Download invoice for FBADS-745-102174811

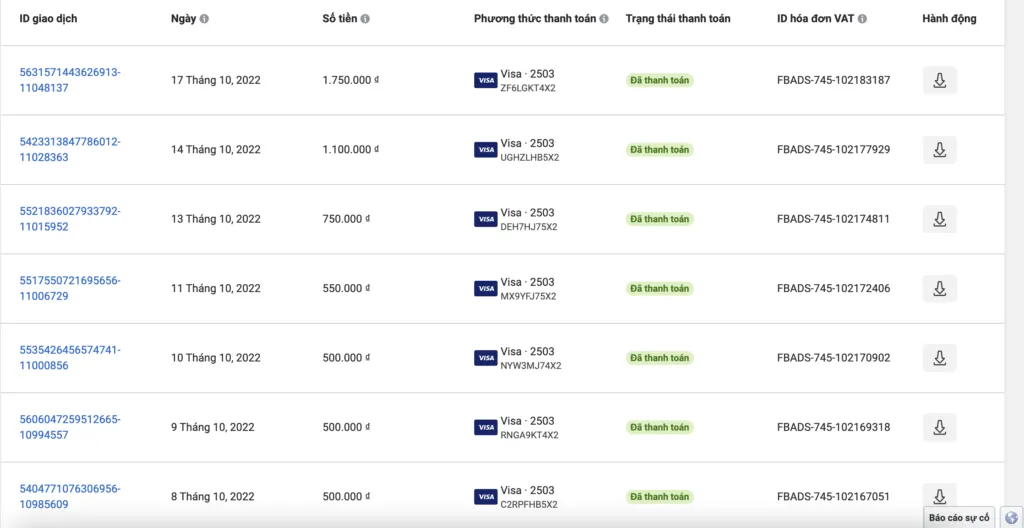940,219
